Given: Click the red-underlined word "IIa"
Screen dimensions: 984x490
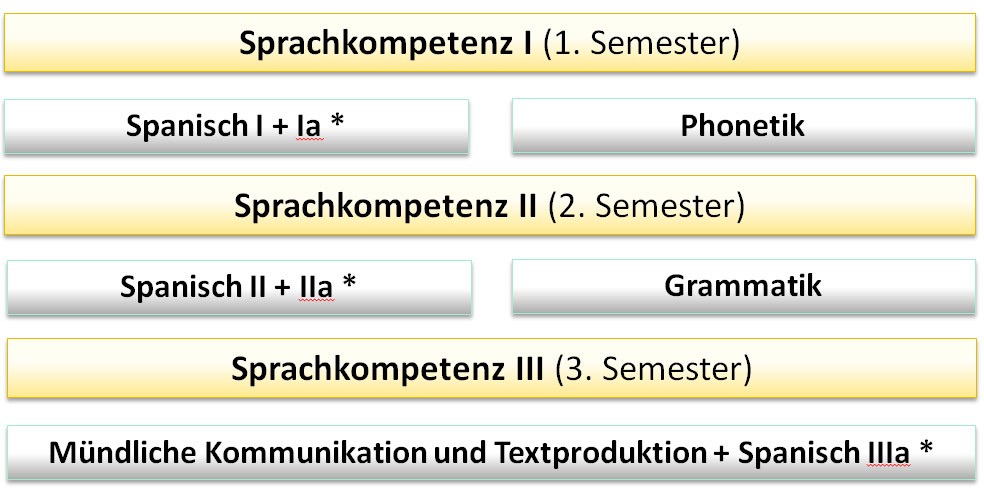Looking at the screenshot, I should (x=316, y=287).
